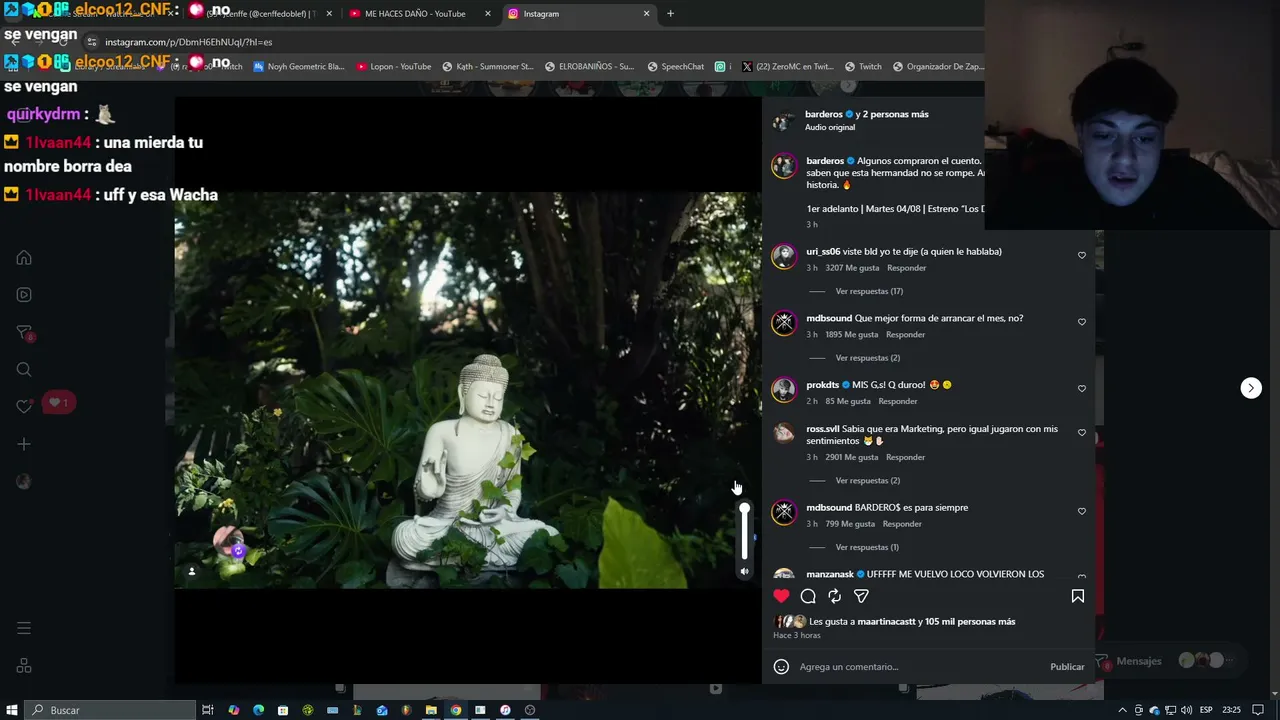Open a new browser tab
The width and height of the screenshot is (1280, 720).
point(670,14)
